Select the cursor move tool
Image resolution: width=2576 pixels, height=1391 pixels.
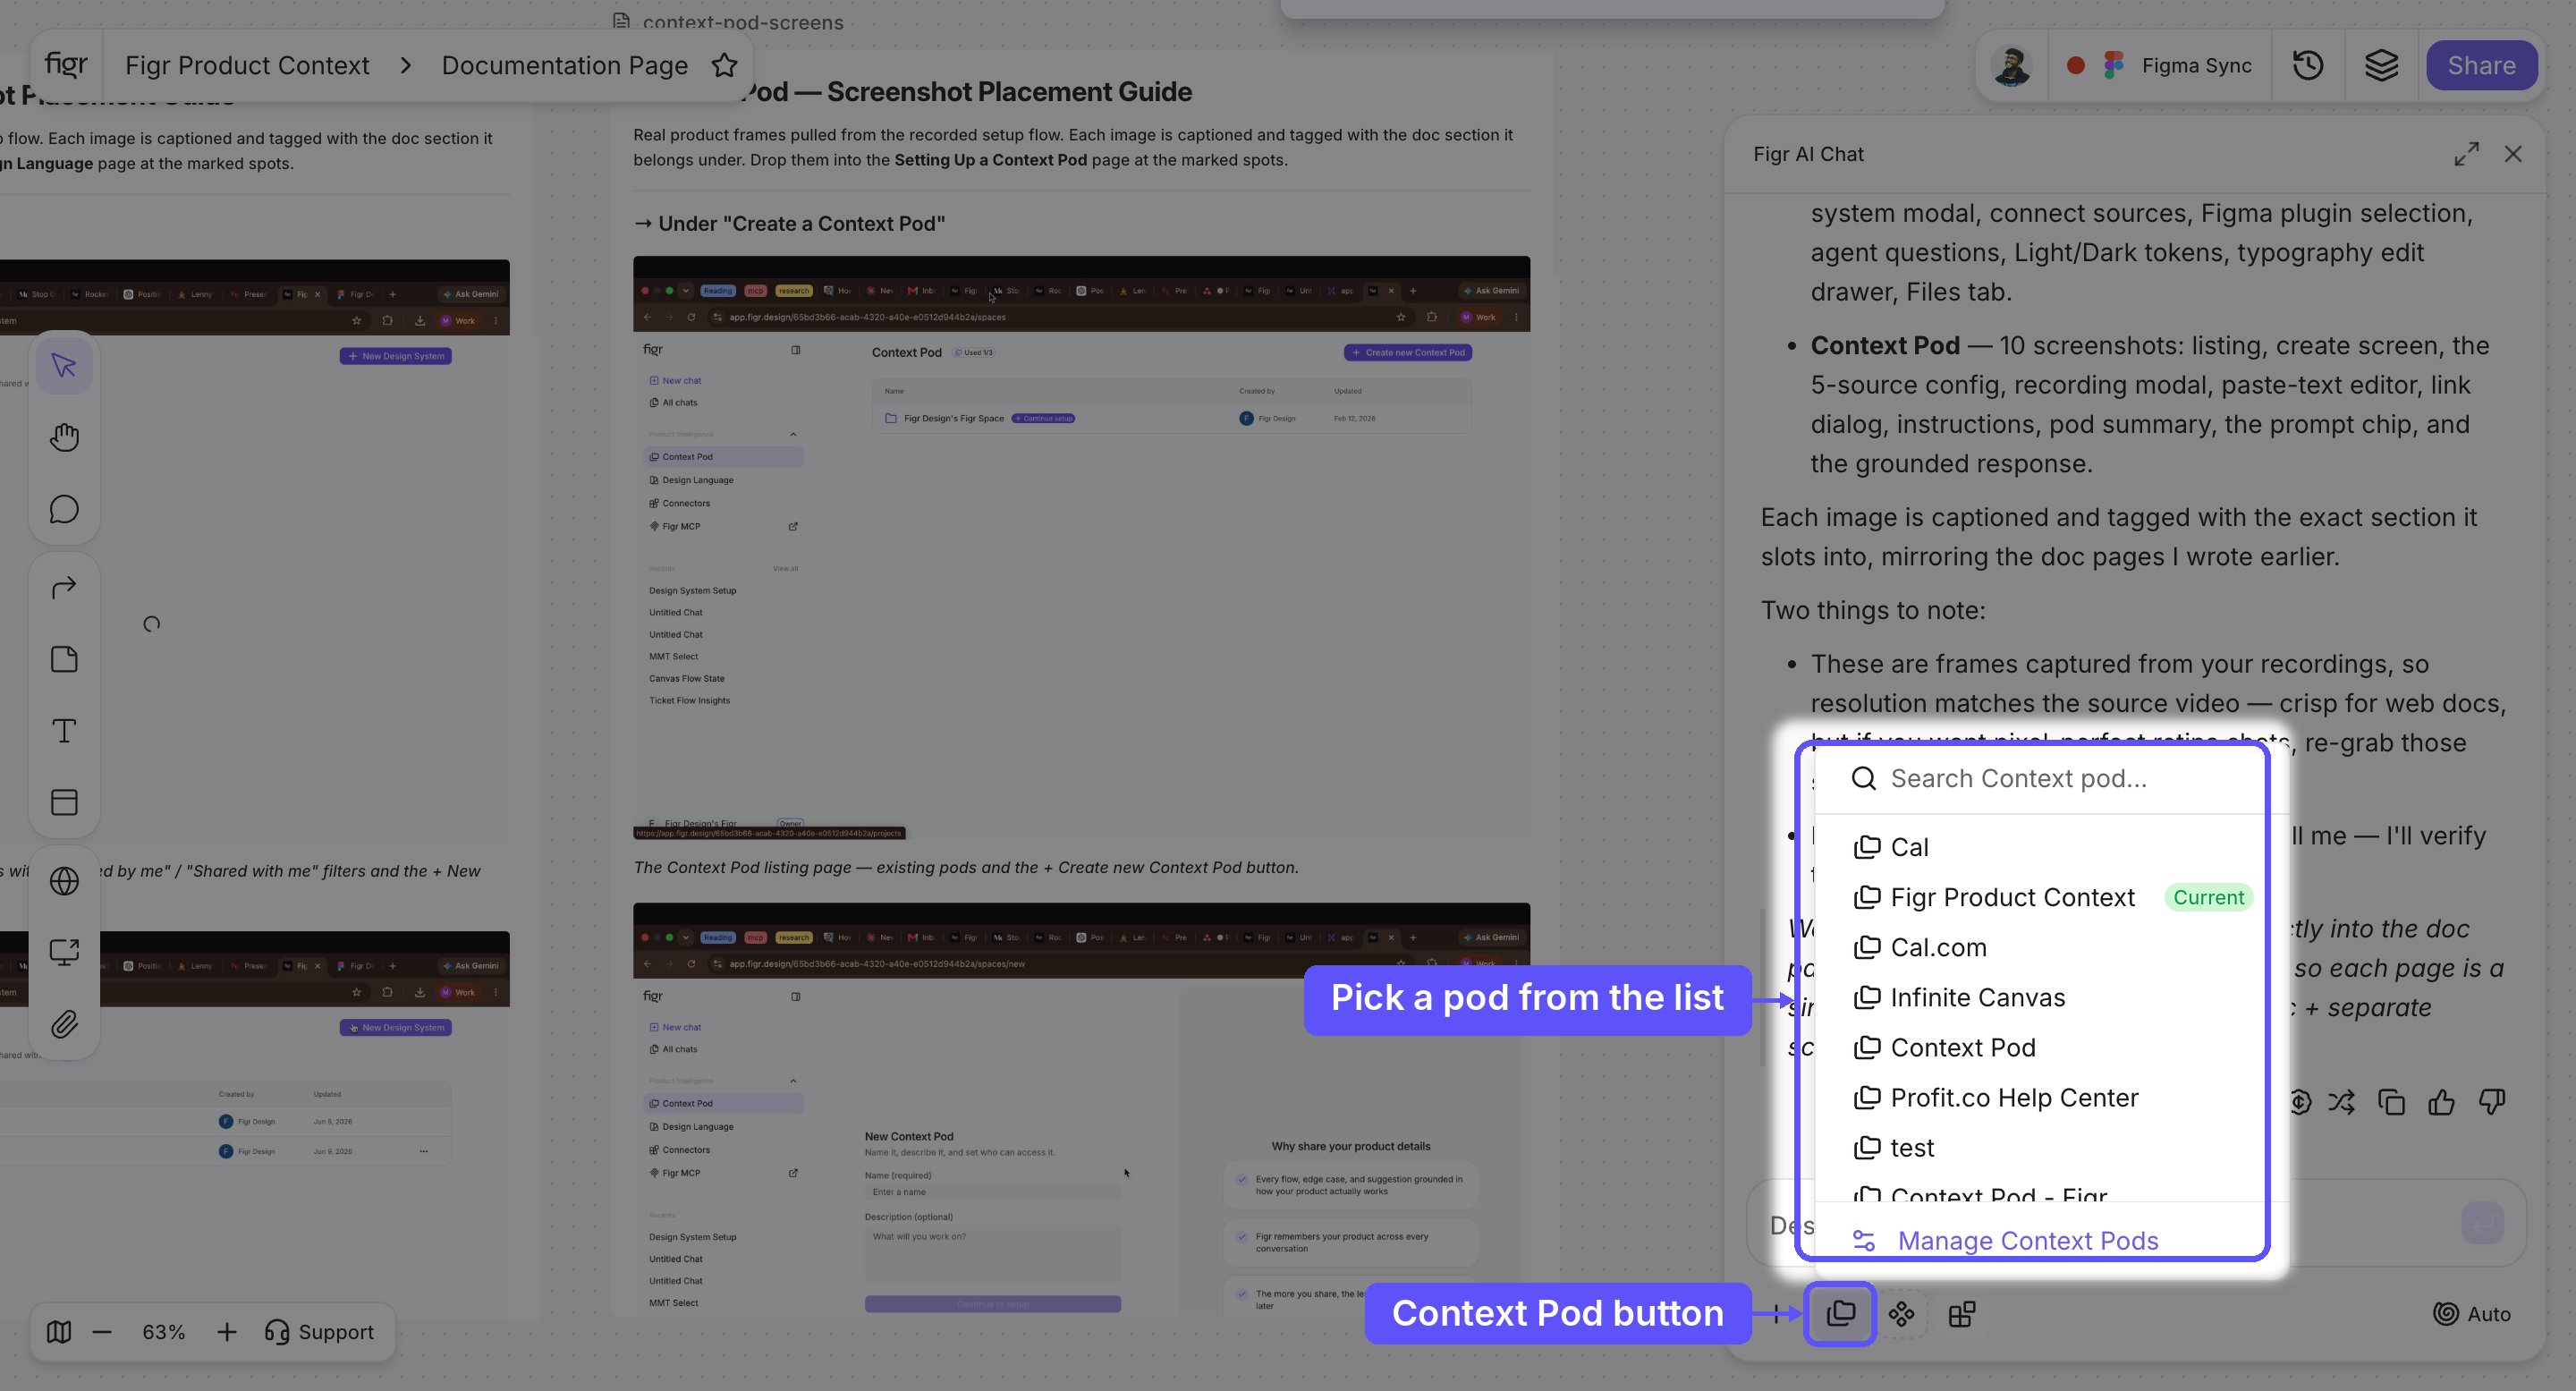click(x=64, y=366)
